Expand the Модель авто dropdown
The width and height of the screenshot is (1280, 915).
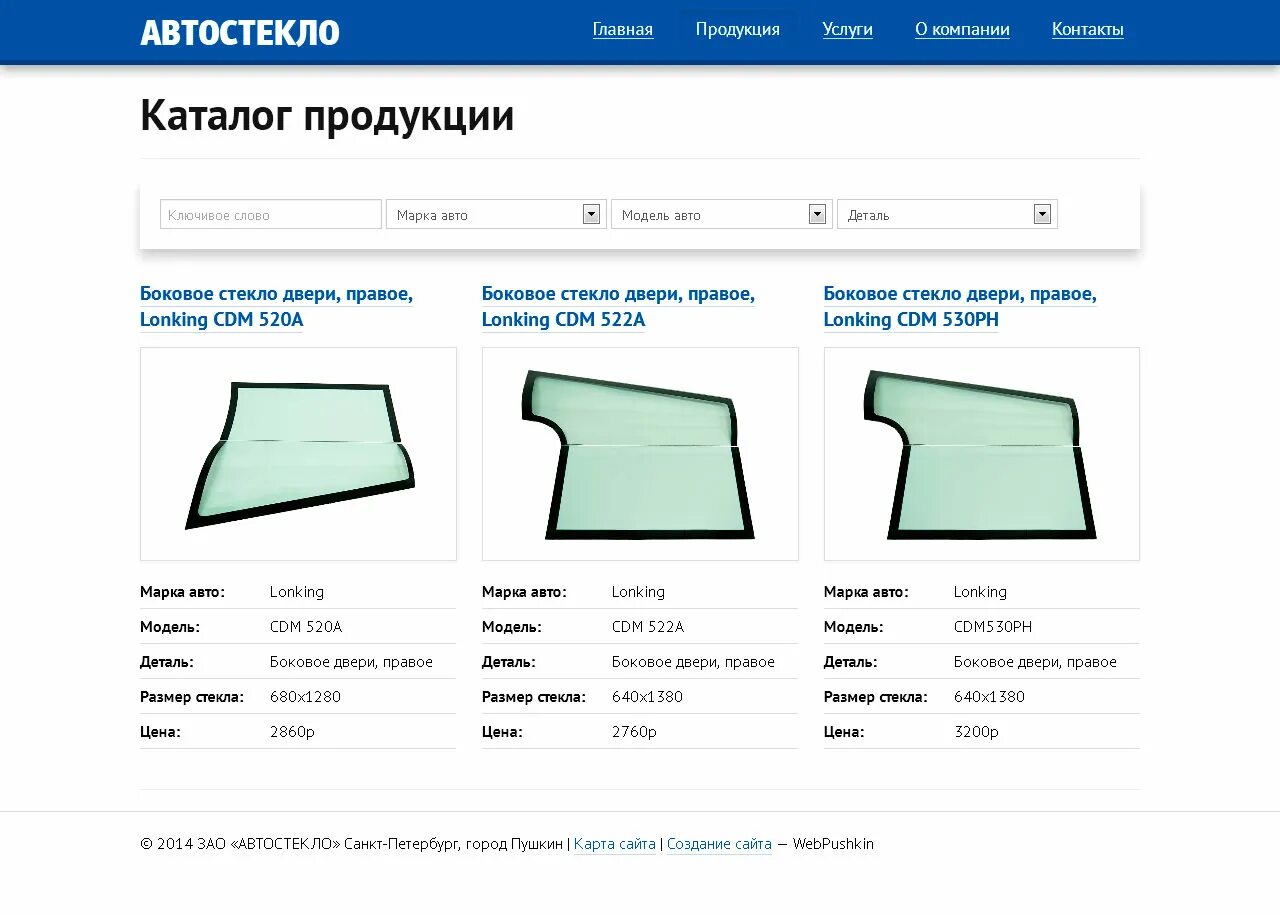click(721, 214)
